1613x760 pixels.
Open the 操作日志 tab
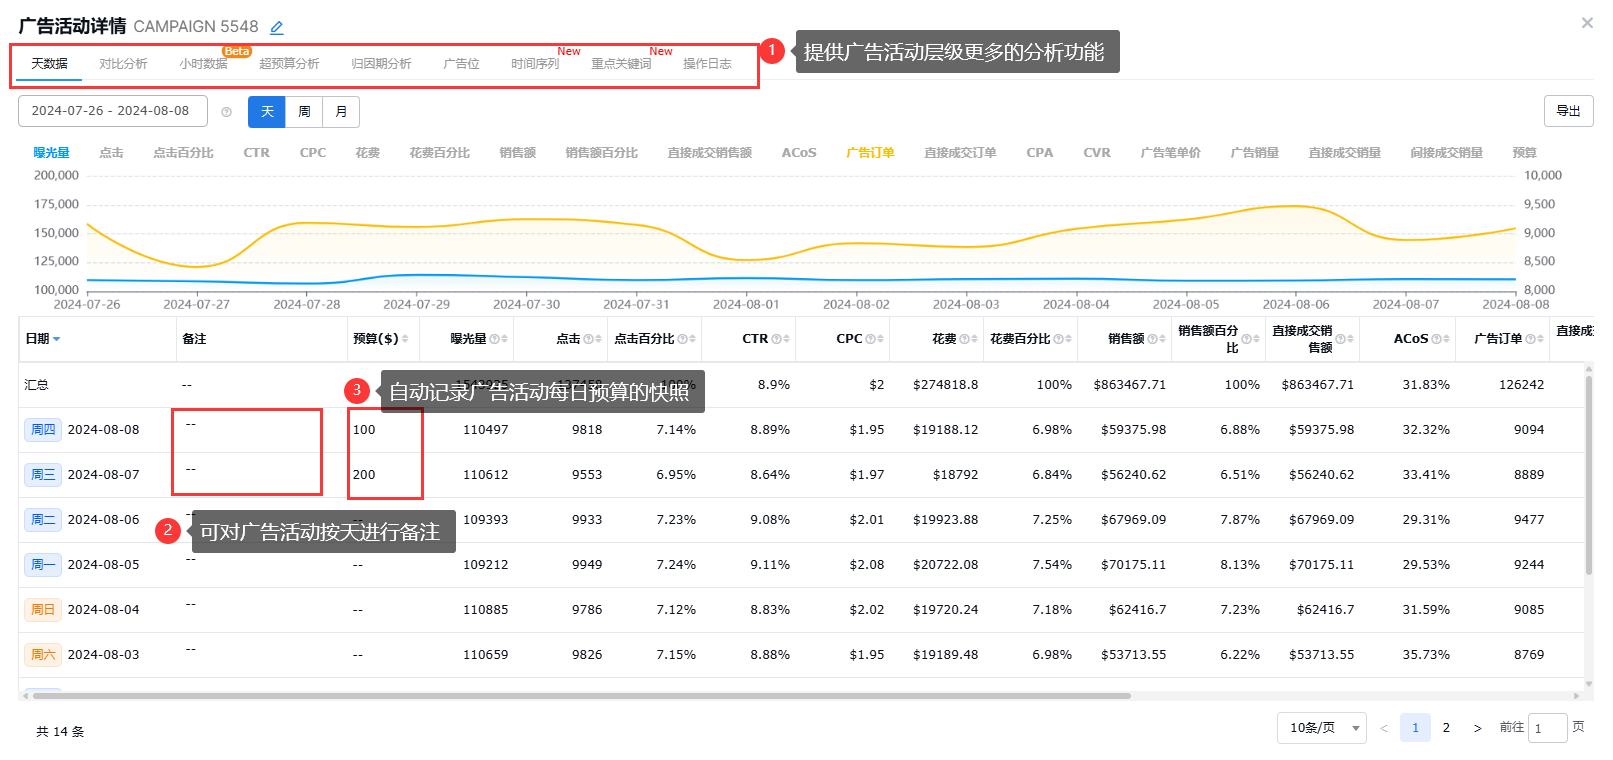tap(707, 64)
